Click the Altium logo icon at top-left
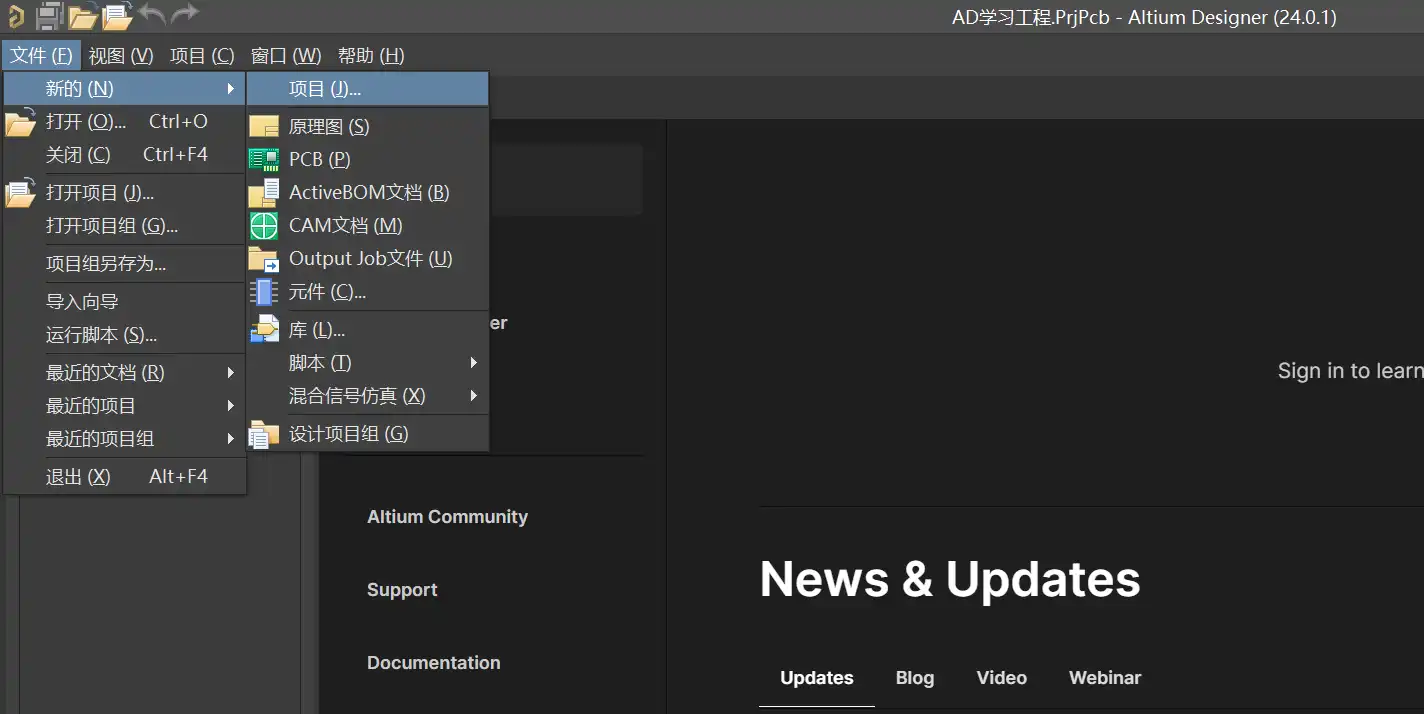This screenshot has width=1424, height=714. click(x=15, y=15)
